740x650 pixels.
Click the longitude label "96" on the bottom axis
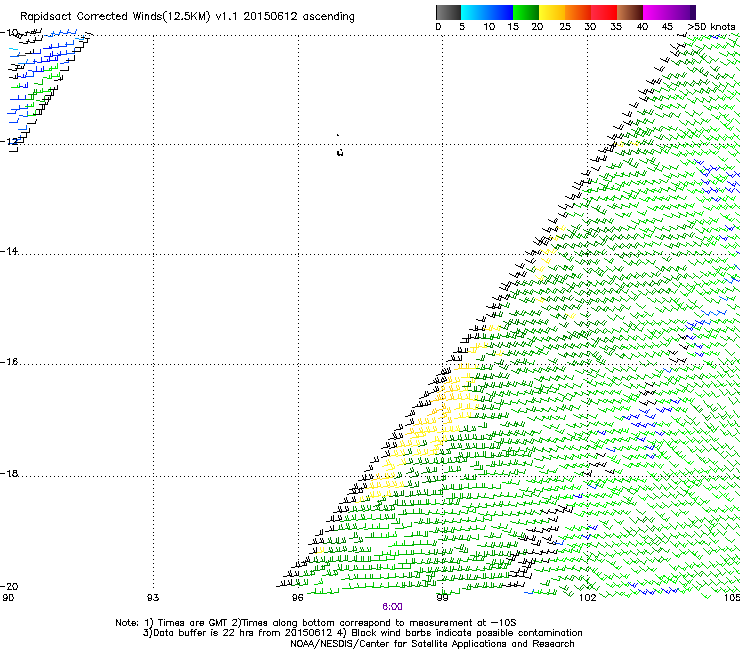tap(297, 598)
